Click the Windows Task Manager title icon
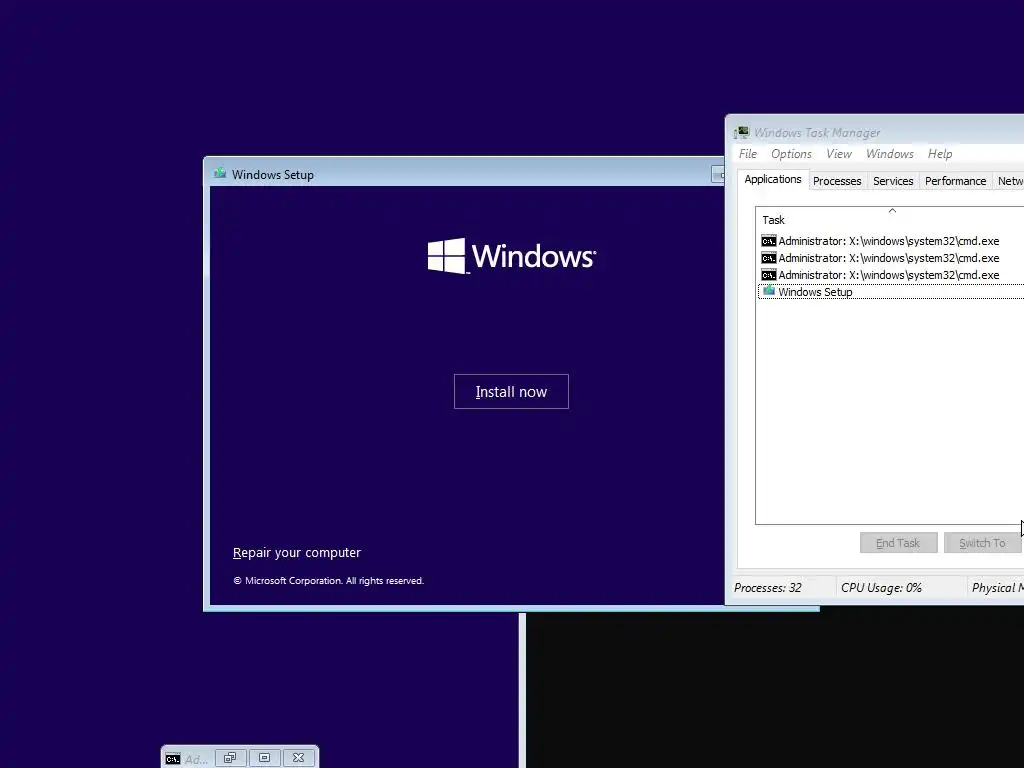Screen dimensions: 1024x768 (741, 133)
